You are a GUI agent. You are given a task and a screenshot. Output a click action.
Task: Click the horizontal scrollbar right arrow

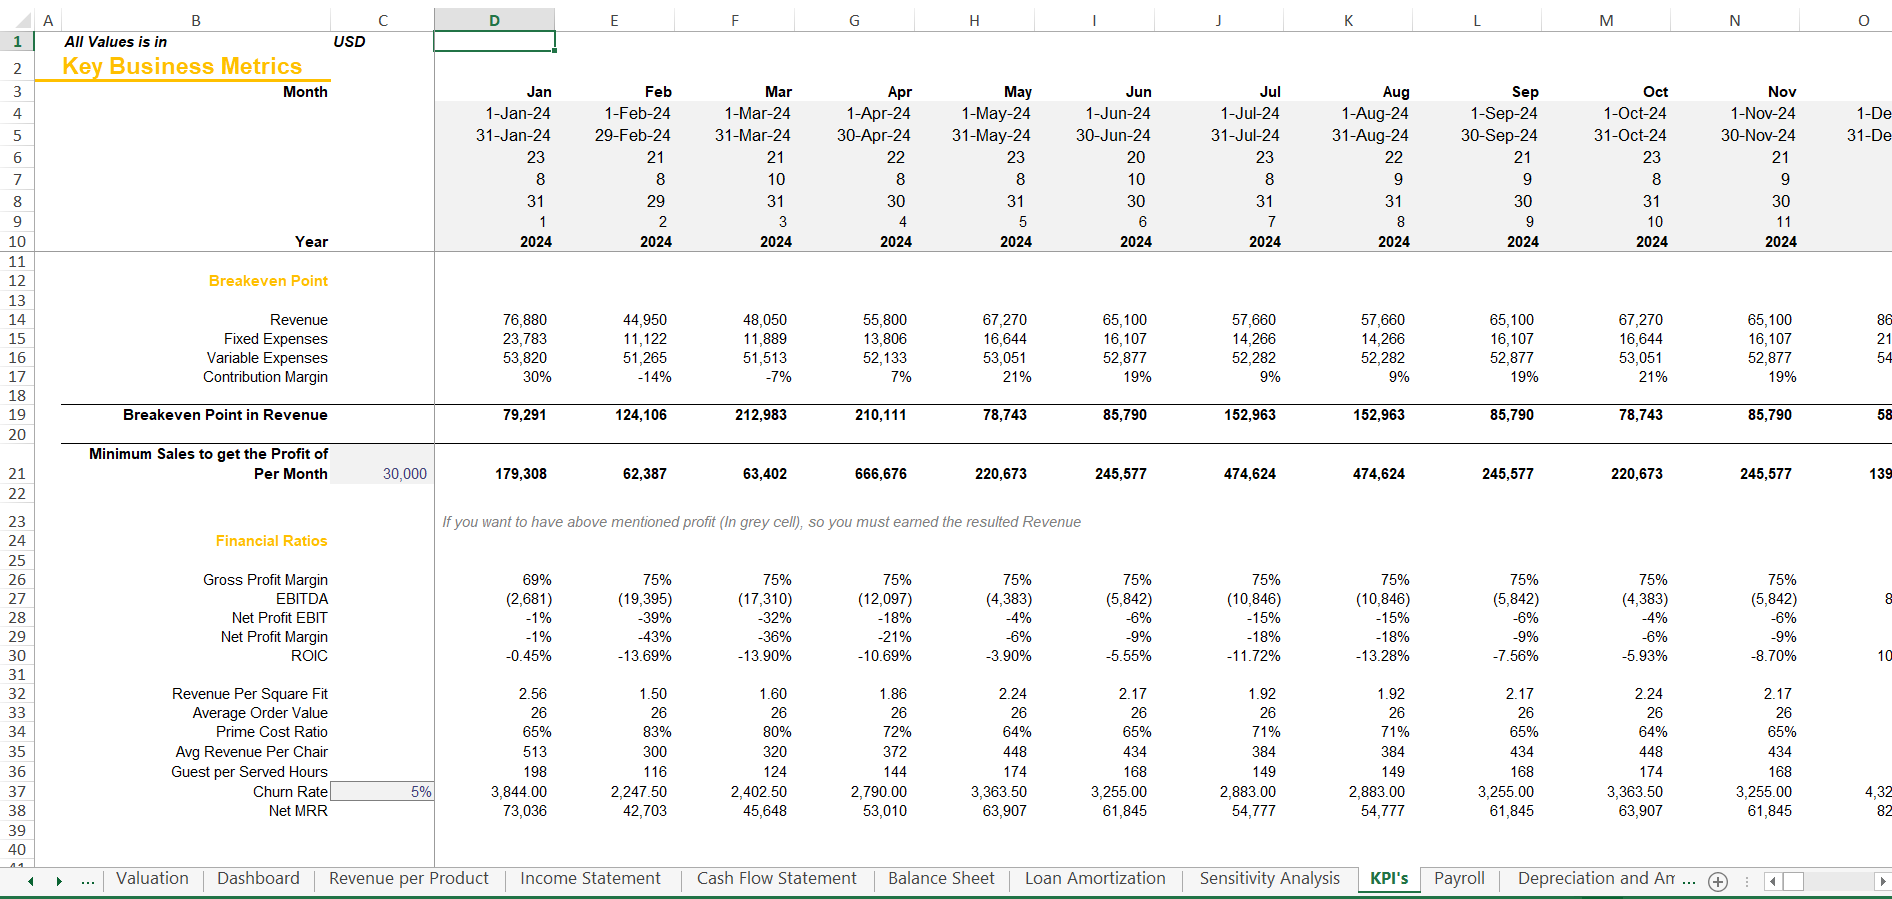click(x=1882, y=881)
